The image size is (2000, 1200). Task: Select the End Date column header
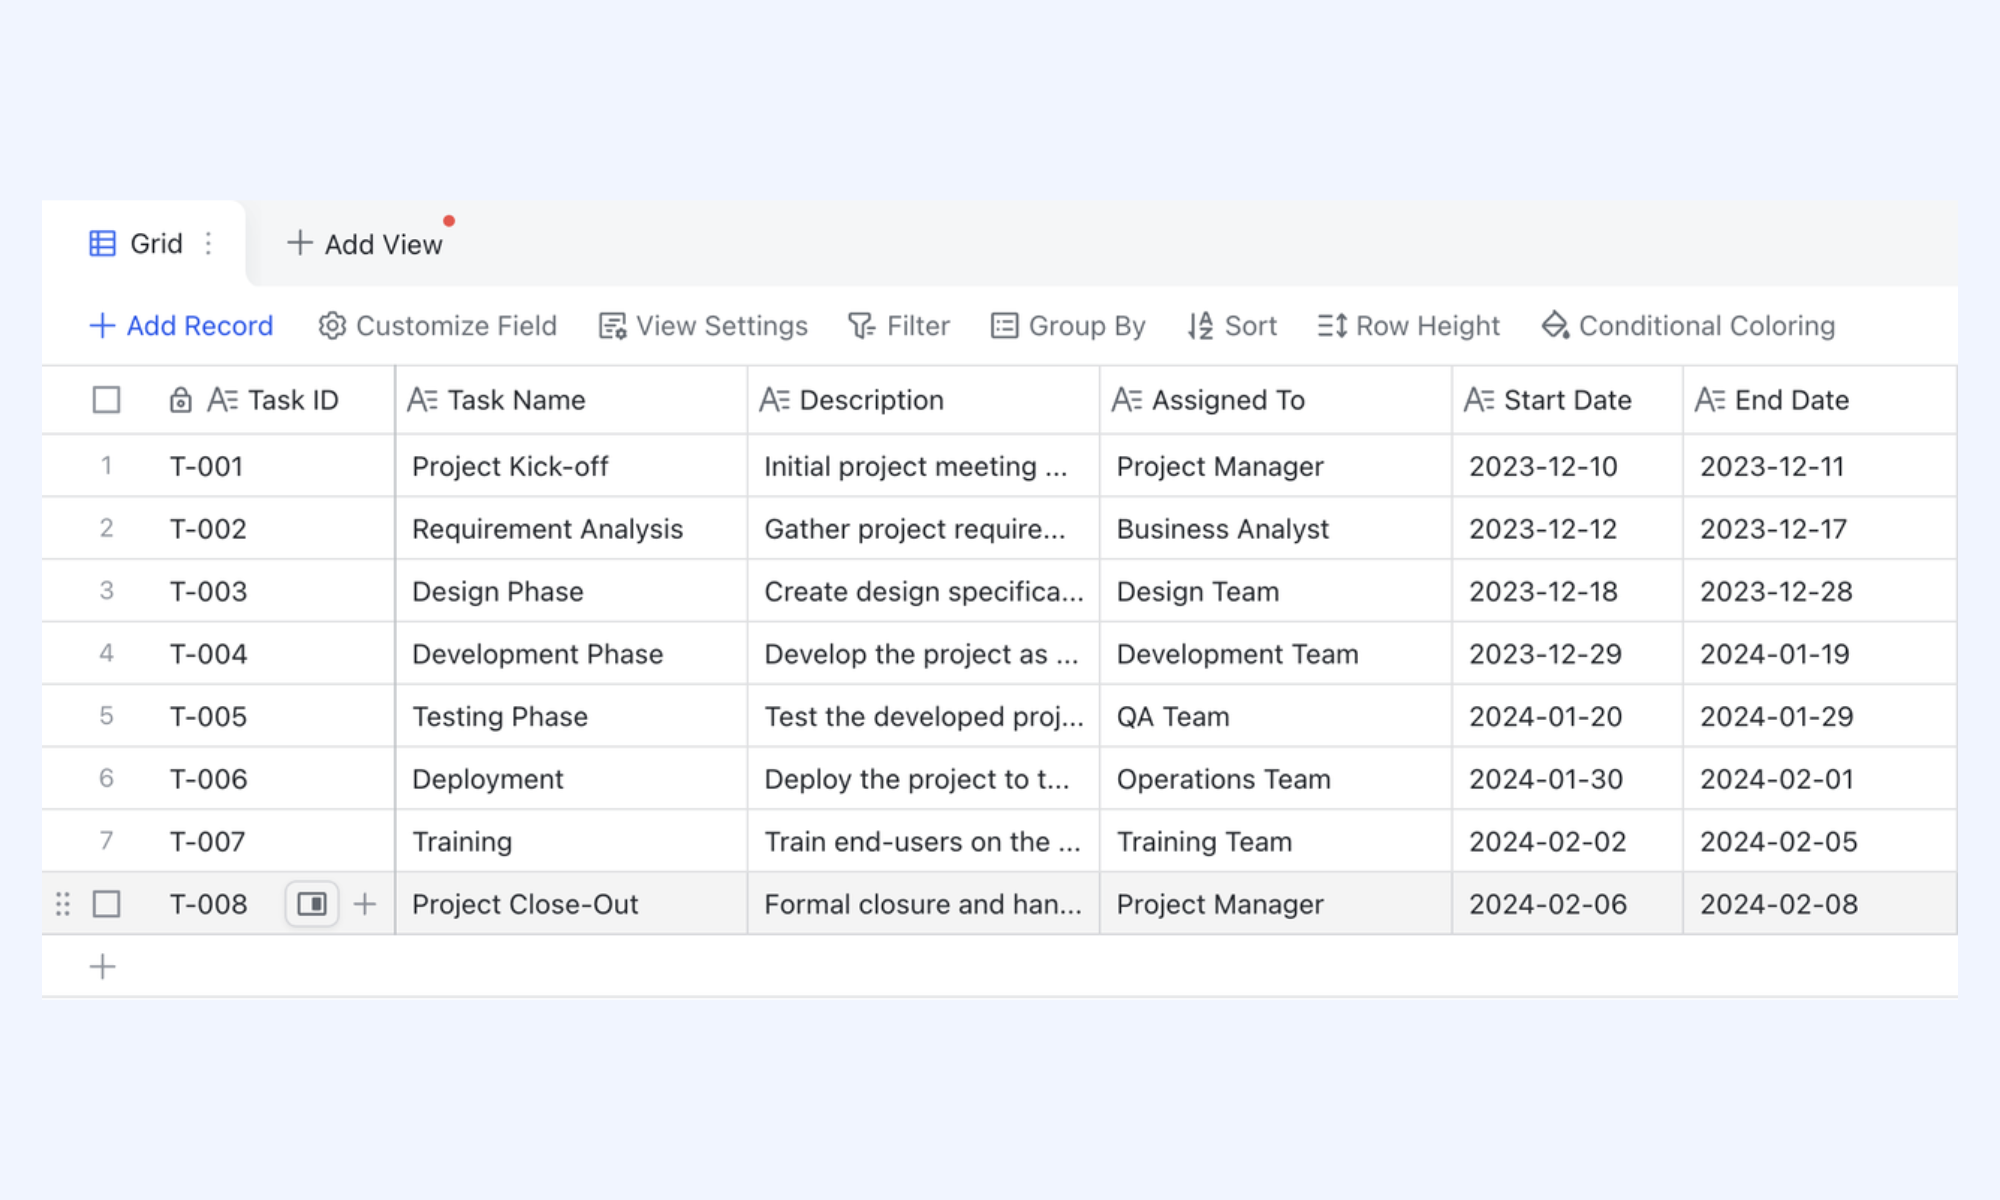pyautogui.click(x=1819, y=400)
